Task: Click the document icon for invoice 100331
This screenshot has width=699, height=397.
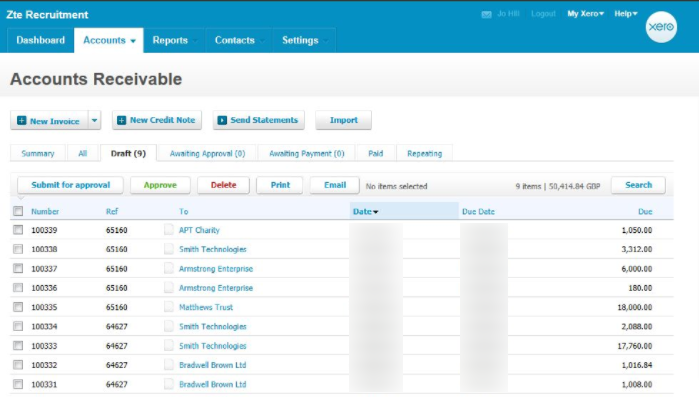Action: pyautogui.click(x=169, y=384)
